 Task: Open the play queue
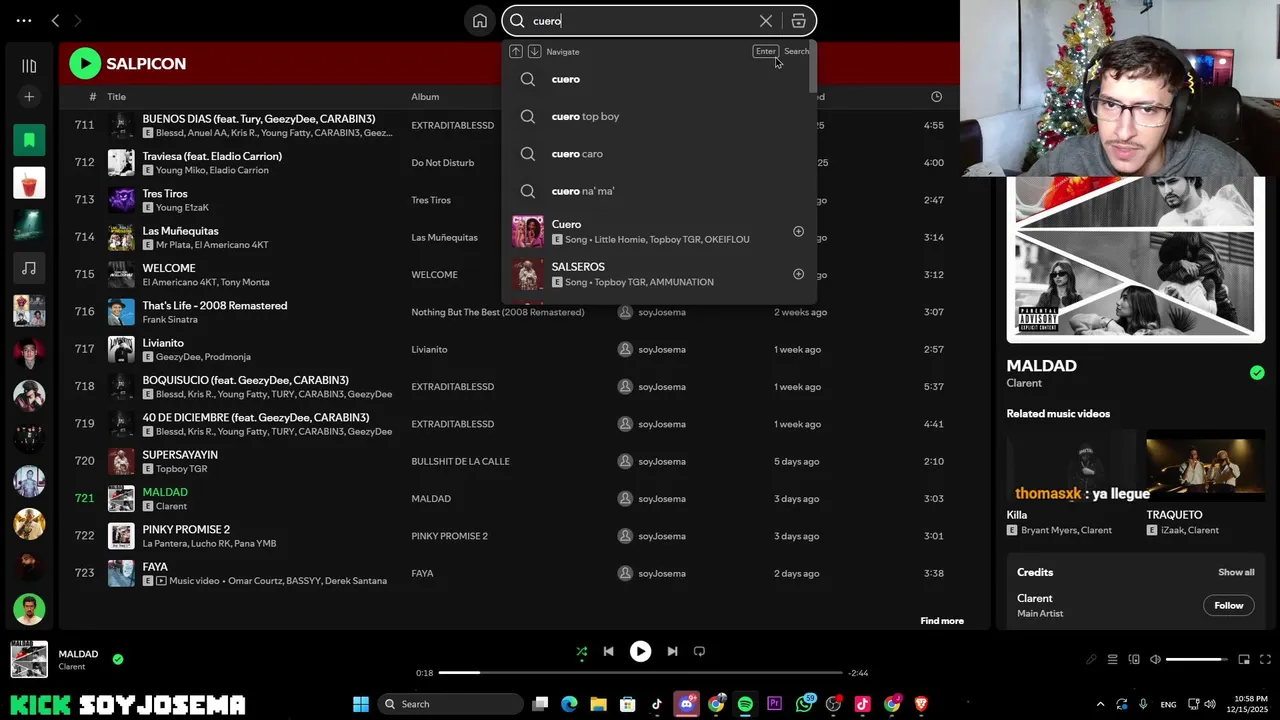1112,660
